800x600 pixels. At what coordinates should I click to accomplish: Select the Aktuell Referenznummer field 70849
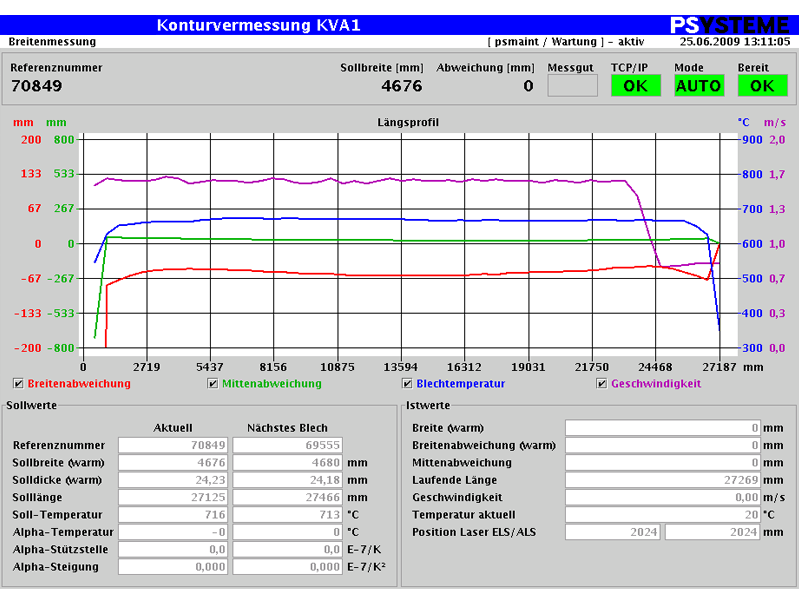click(173, 445)
